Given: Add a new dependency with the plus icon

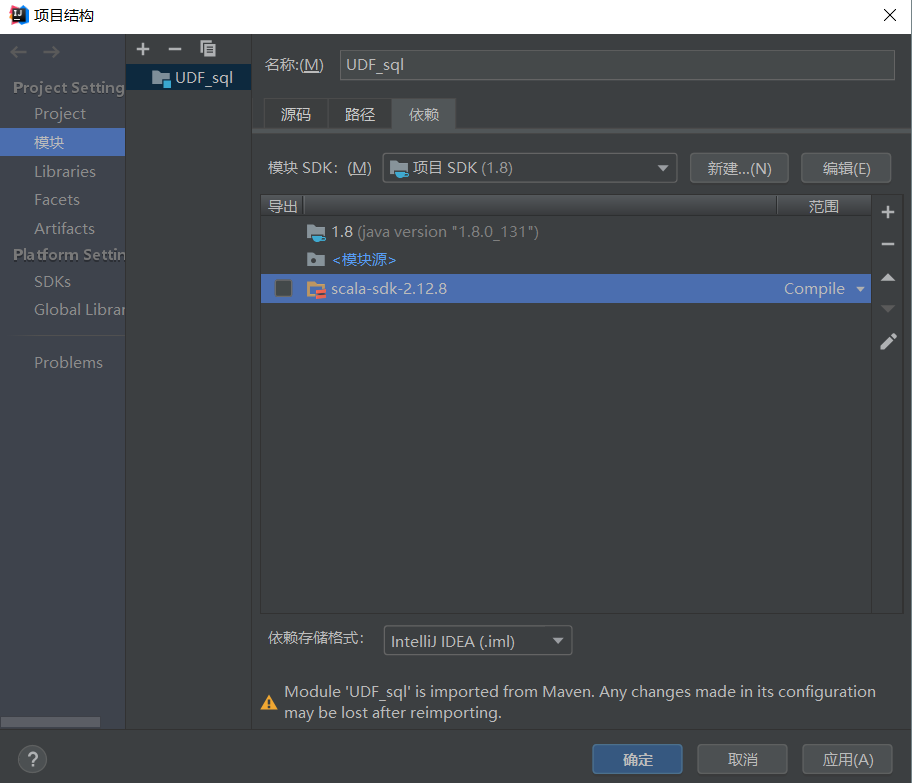Looking at the screenshot, I should tap(888, 211).
